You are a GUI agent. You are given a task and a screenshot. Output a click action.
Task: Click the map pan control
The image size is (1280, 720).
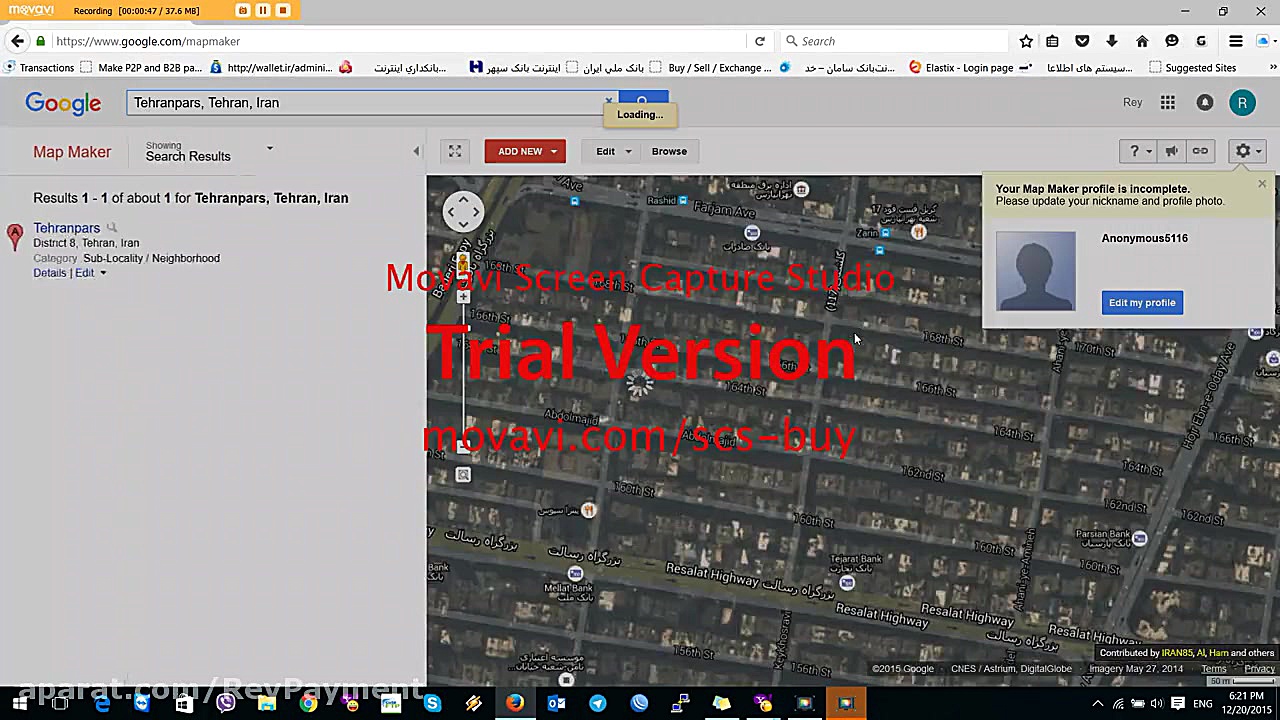[463, 211]
